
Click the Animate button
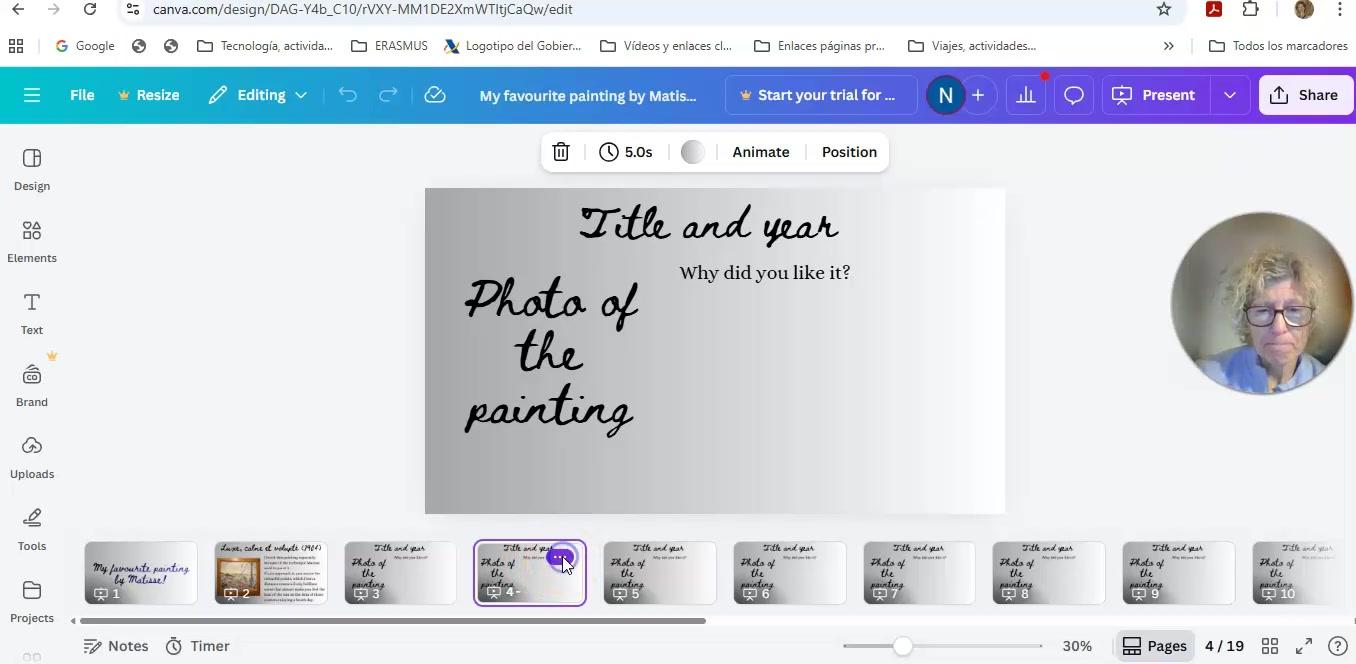coord(761,152)
